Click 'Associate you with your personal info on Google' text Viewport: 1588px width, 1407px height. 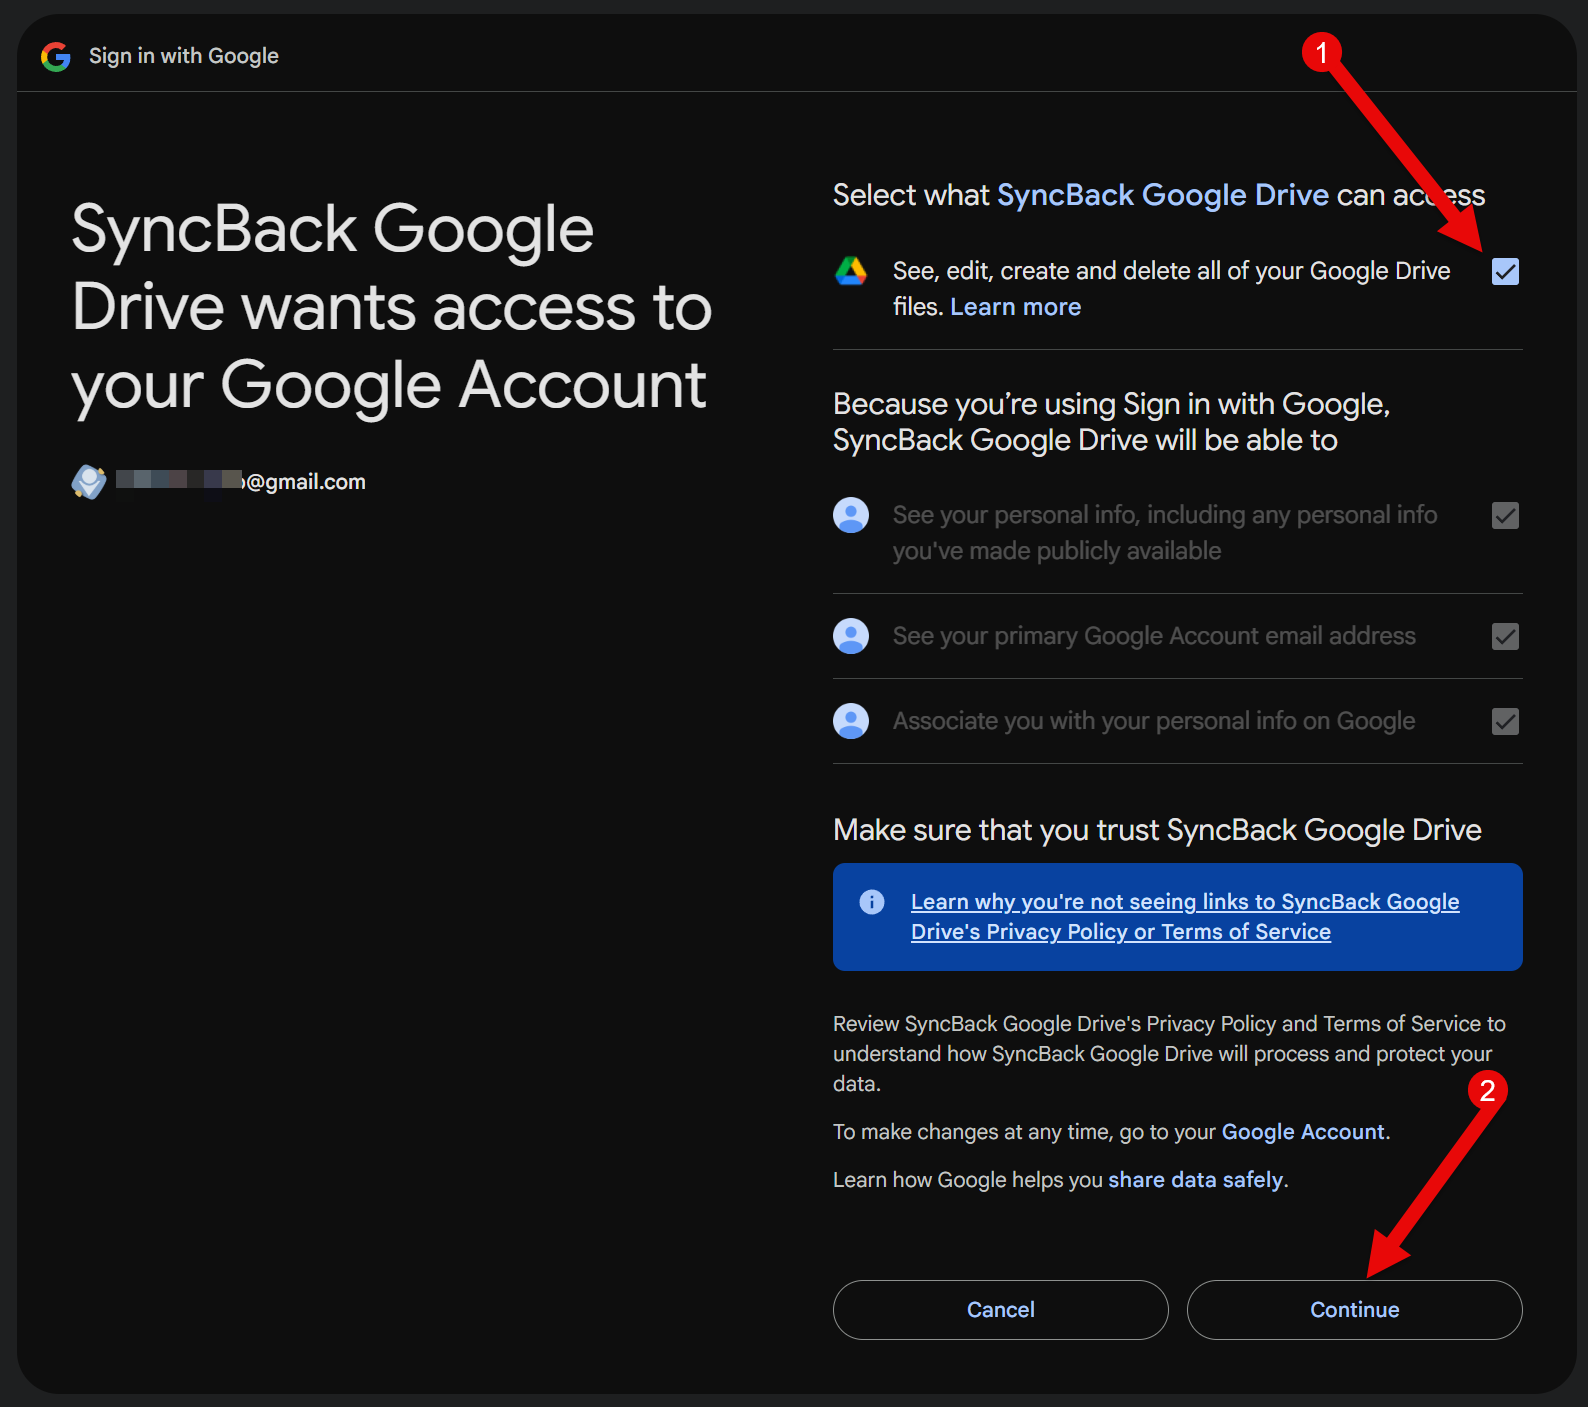point(1154,721)
